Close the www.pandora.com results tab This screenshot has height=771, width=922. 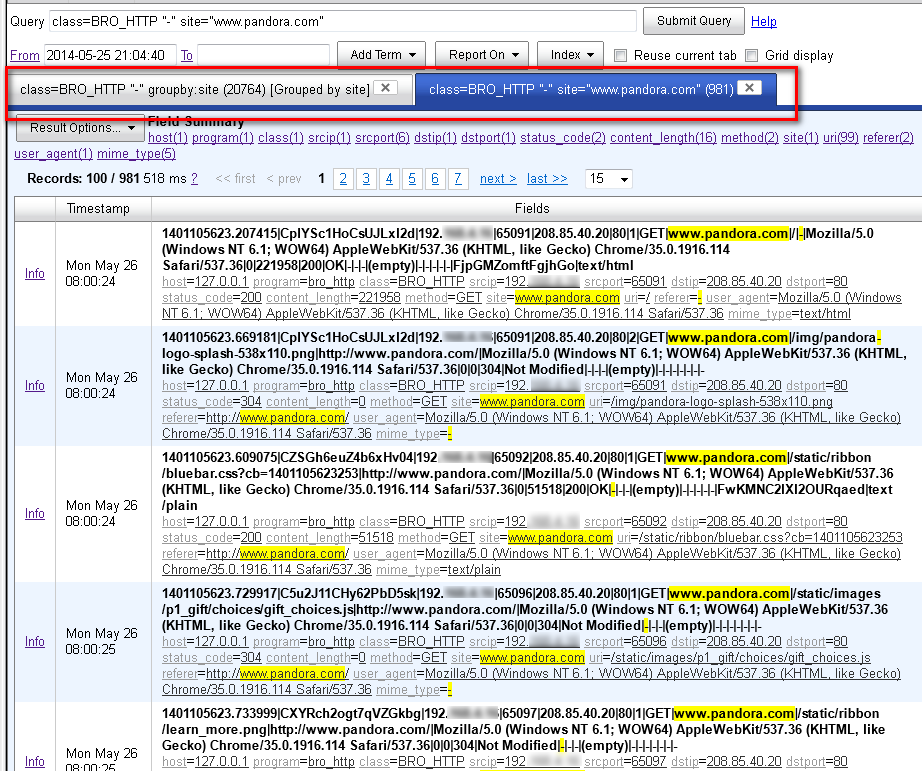[x=749, y=88]
